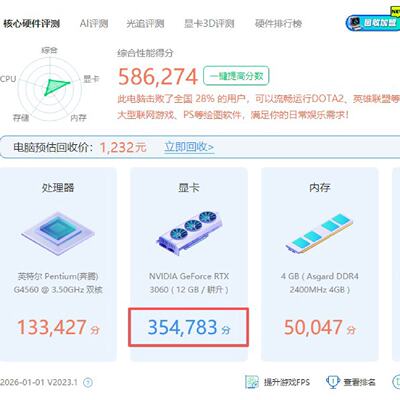The width and height of the screenshot is (400, 400).
Task: Click the 内存 card heading
Action: [320, 188]
